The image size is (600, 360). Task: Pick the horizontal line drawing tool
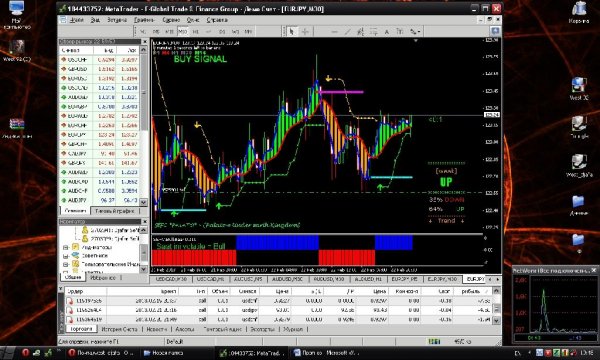click(x=334, y=32)
